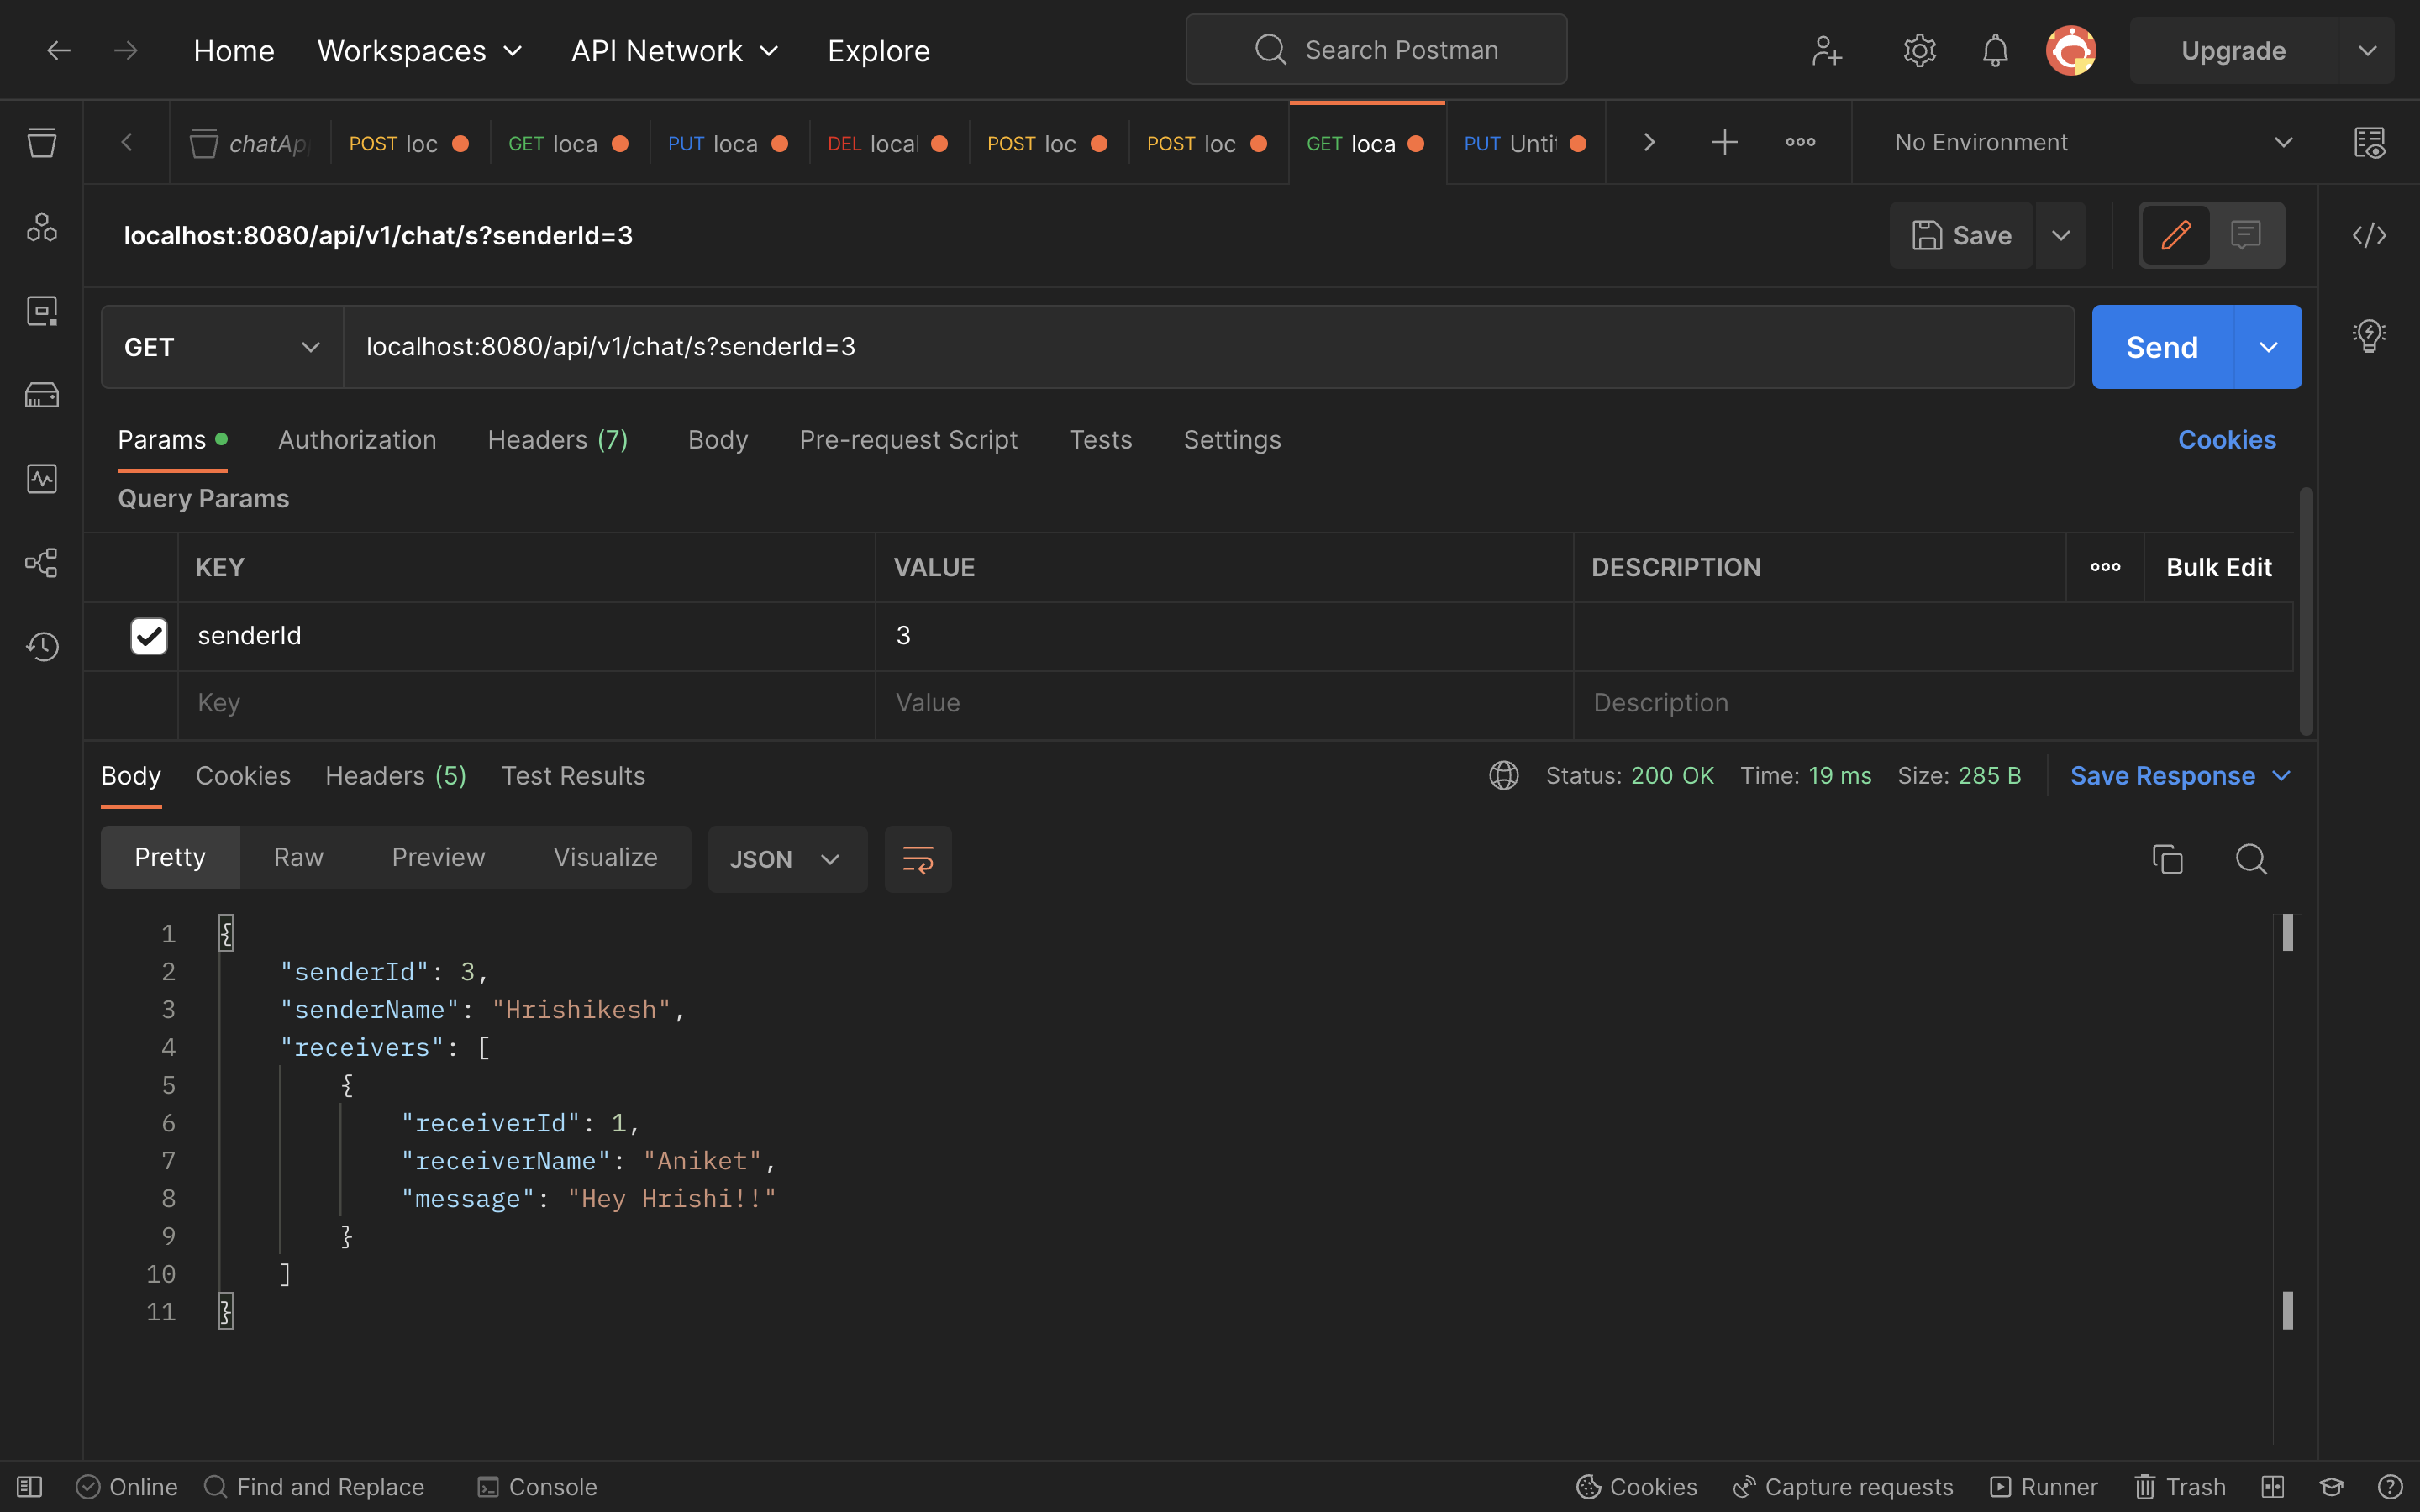
Task: Open the Monitors sidebar panel
Action: (x=42, y=479)
